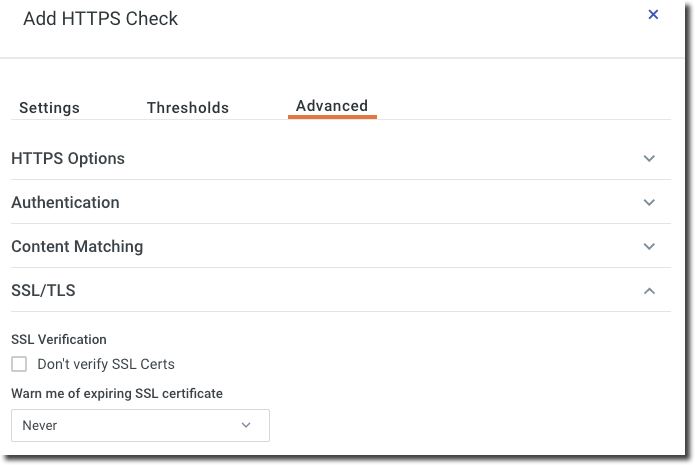Click the Content Matching chevron icon
Screen dimensions: 695x465
tap(649, 246)
